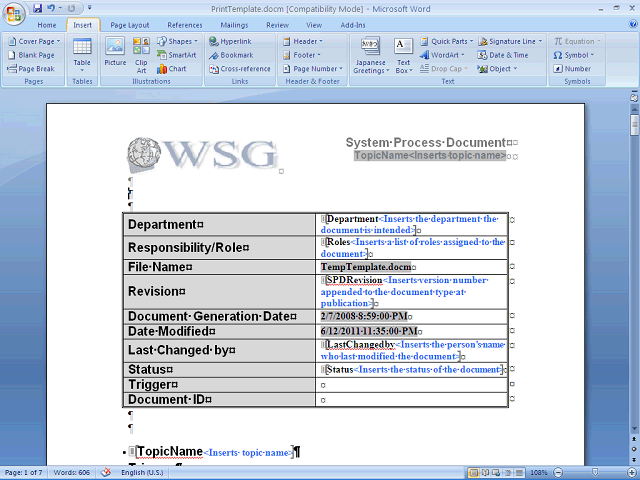640x480 pixels.
Task: Open the Symbol gallery
Action: tap(573, 55)
